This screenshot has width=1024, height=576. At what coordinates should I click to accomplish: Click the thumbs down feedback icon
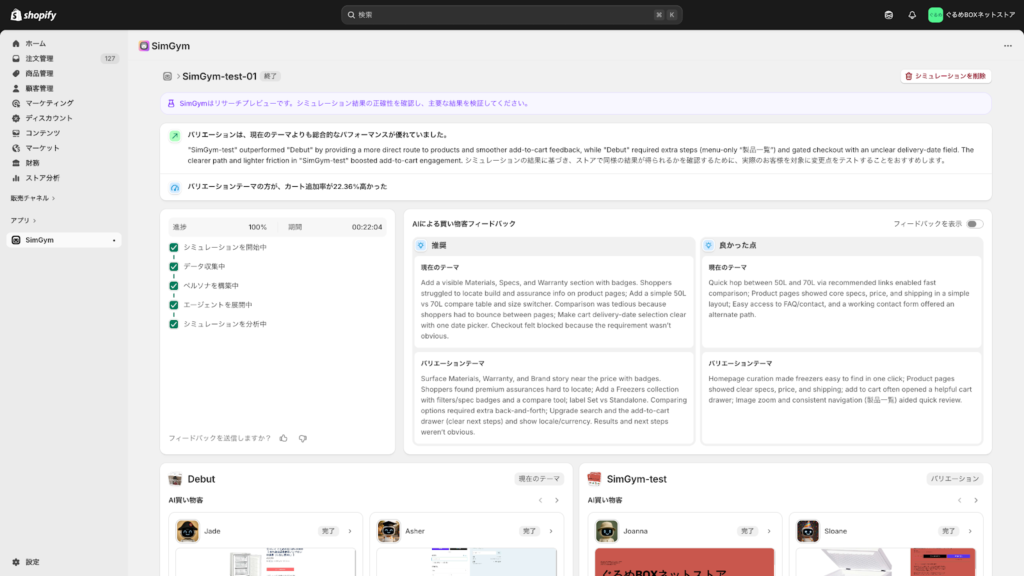303,438
